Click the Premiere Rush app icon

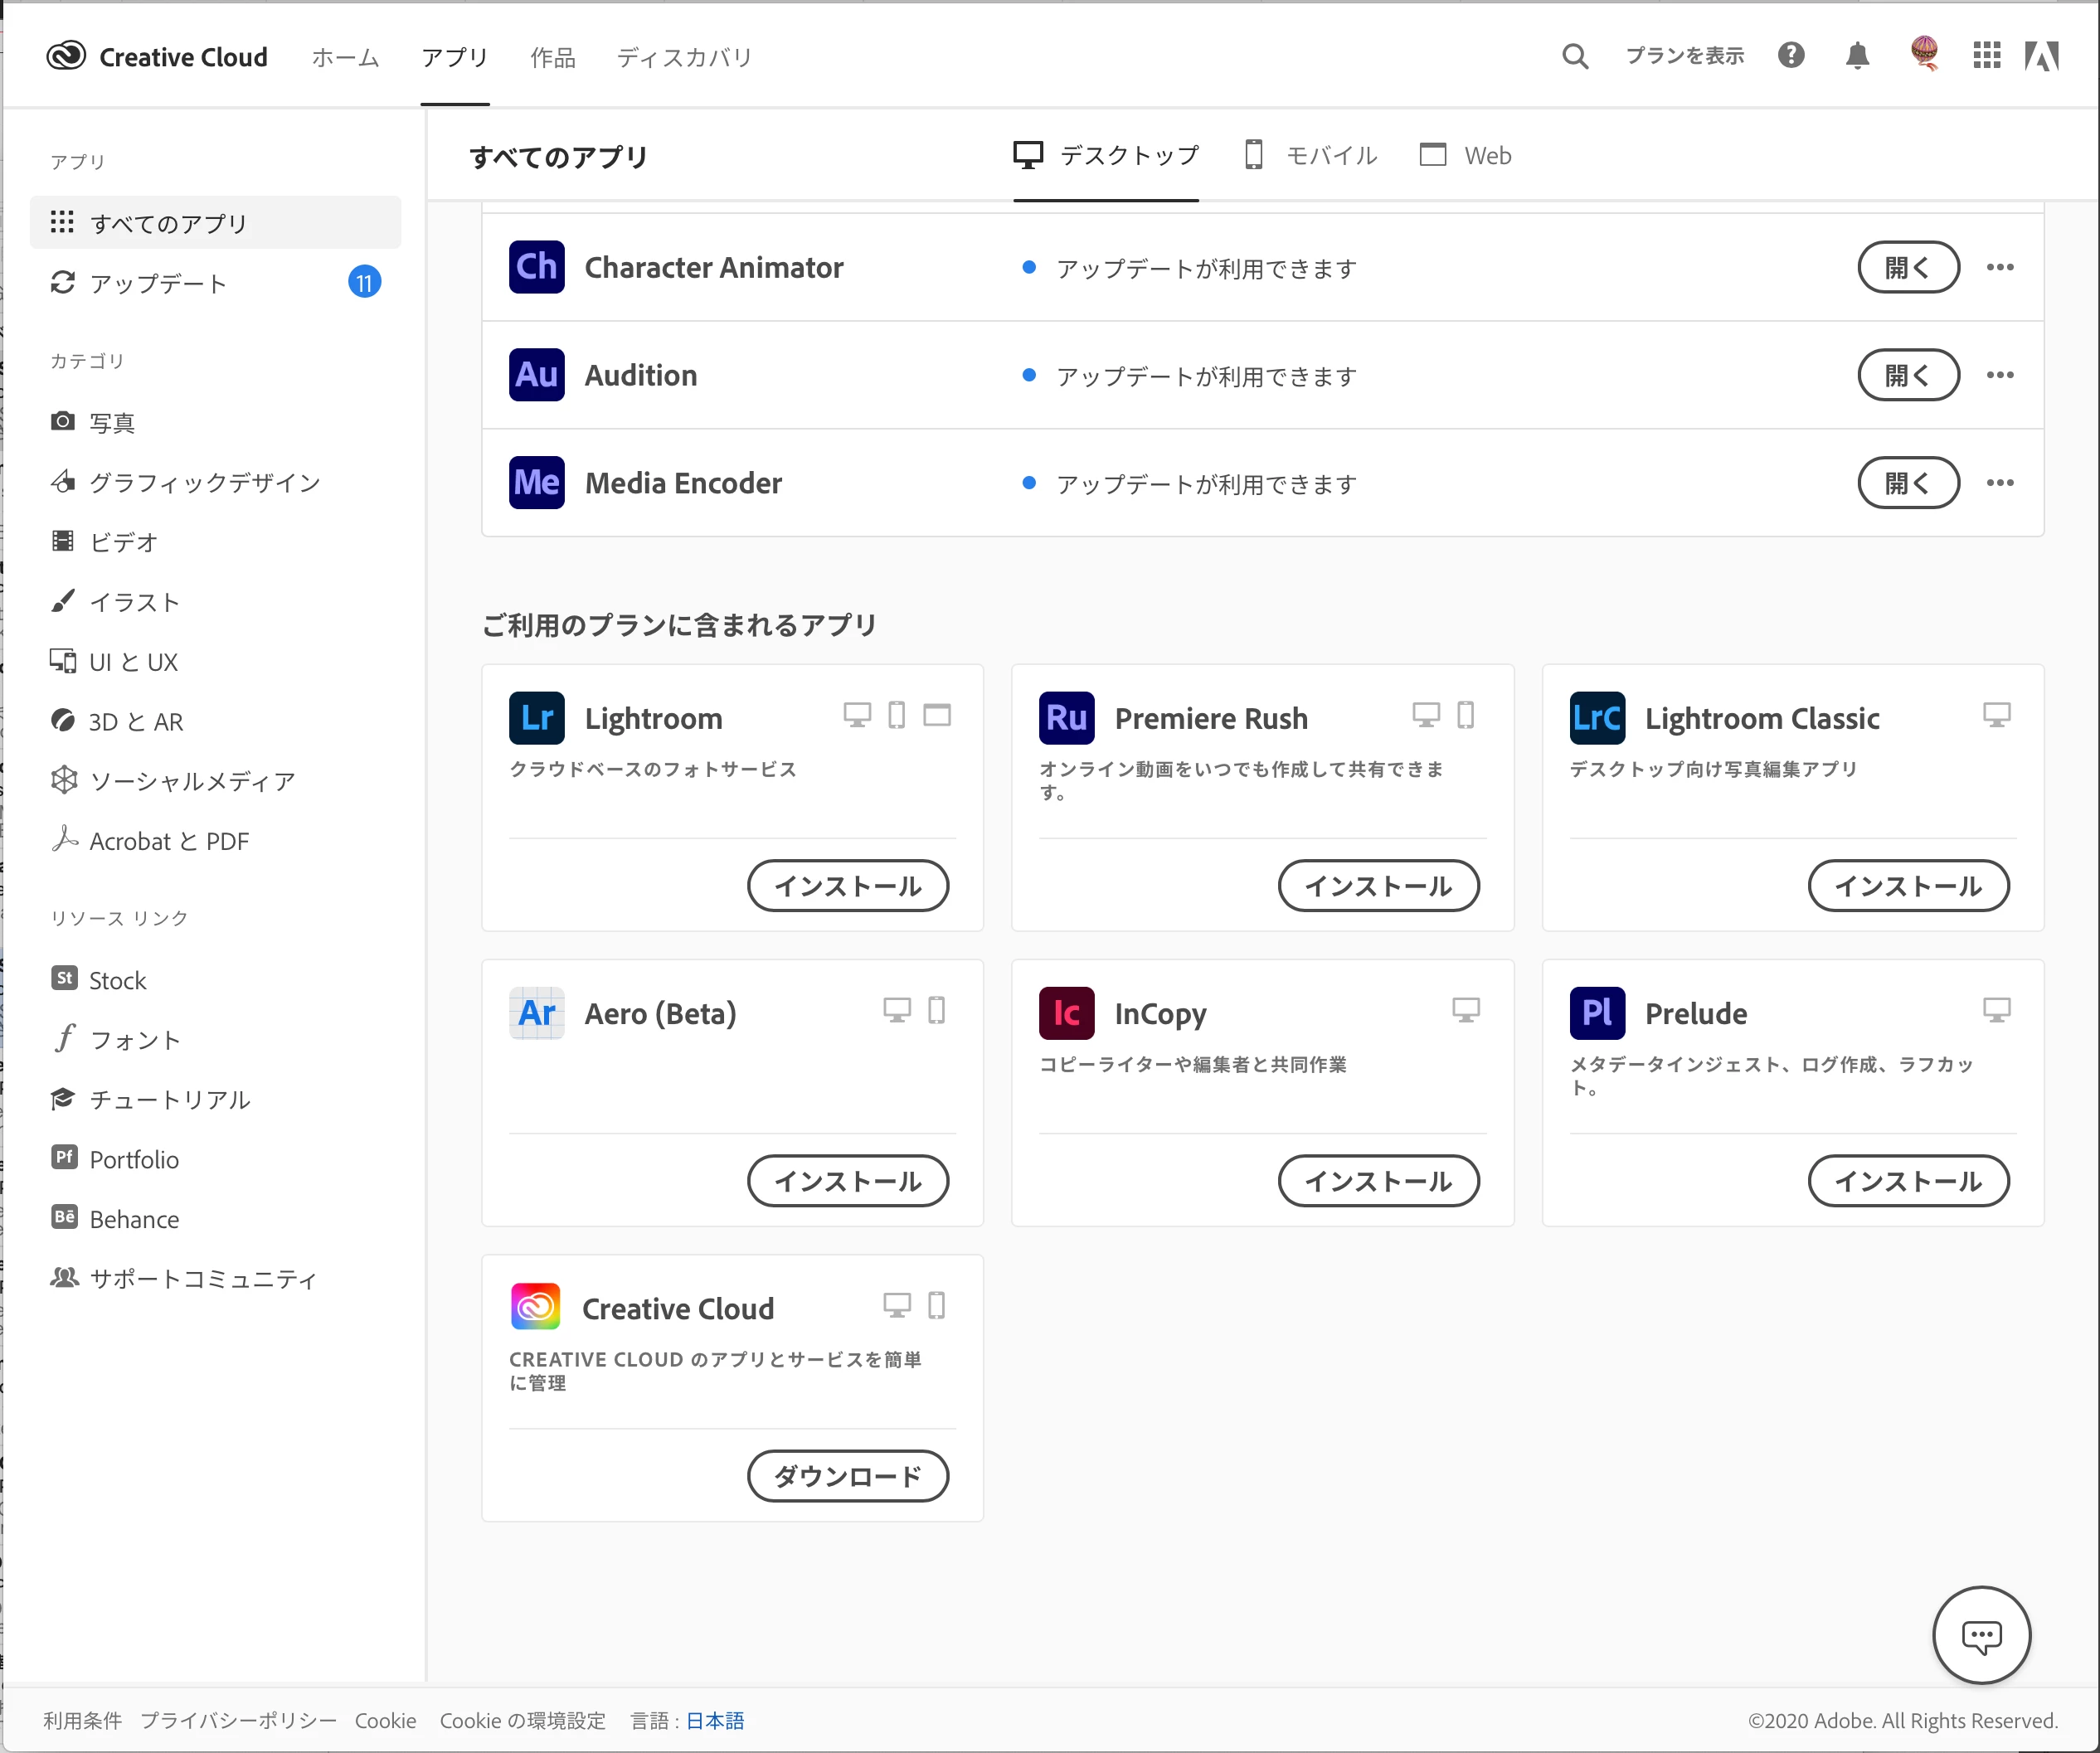[1066, 718]
